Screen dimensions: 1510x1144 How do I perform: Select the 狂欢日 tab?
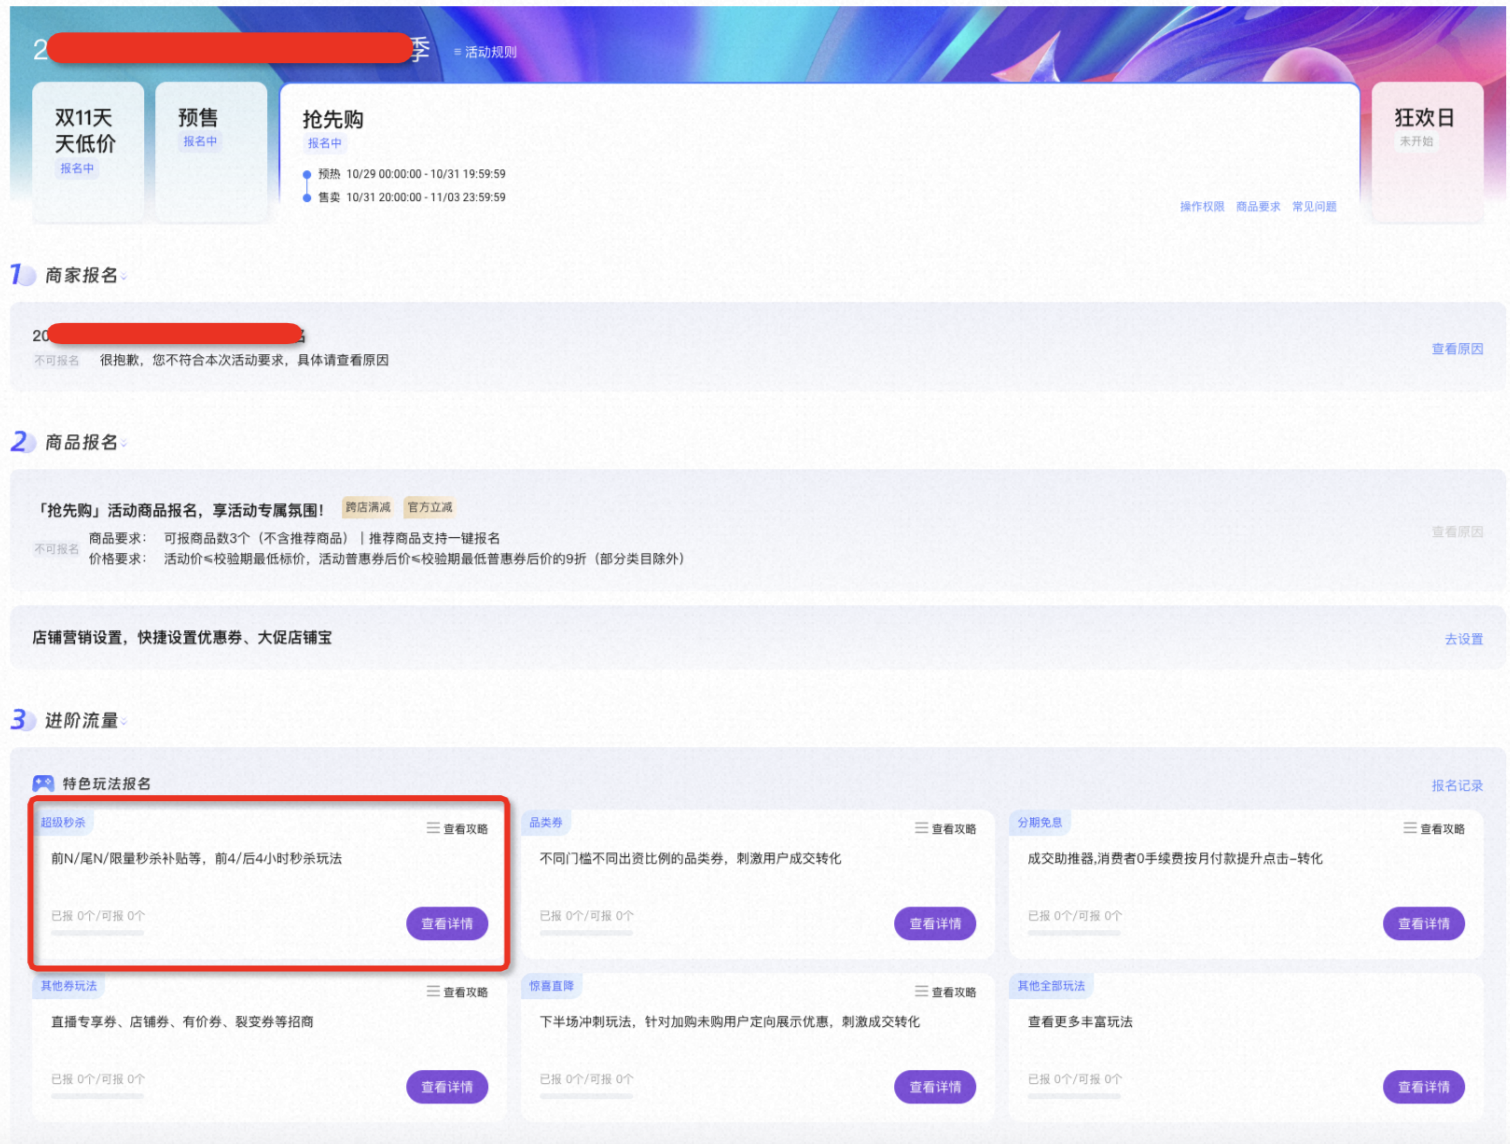(x=1427, y=152)
